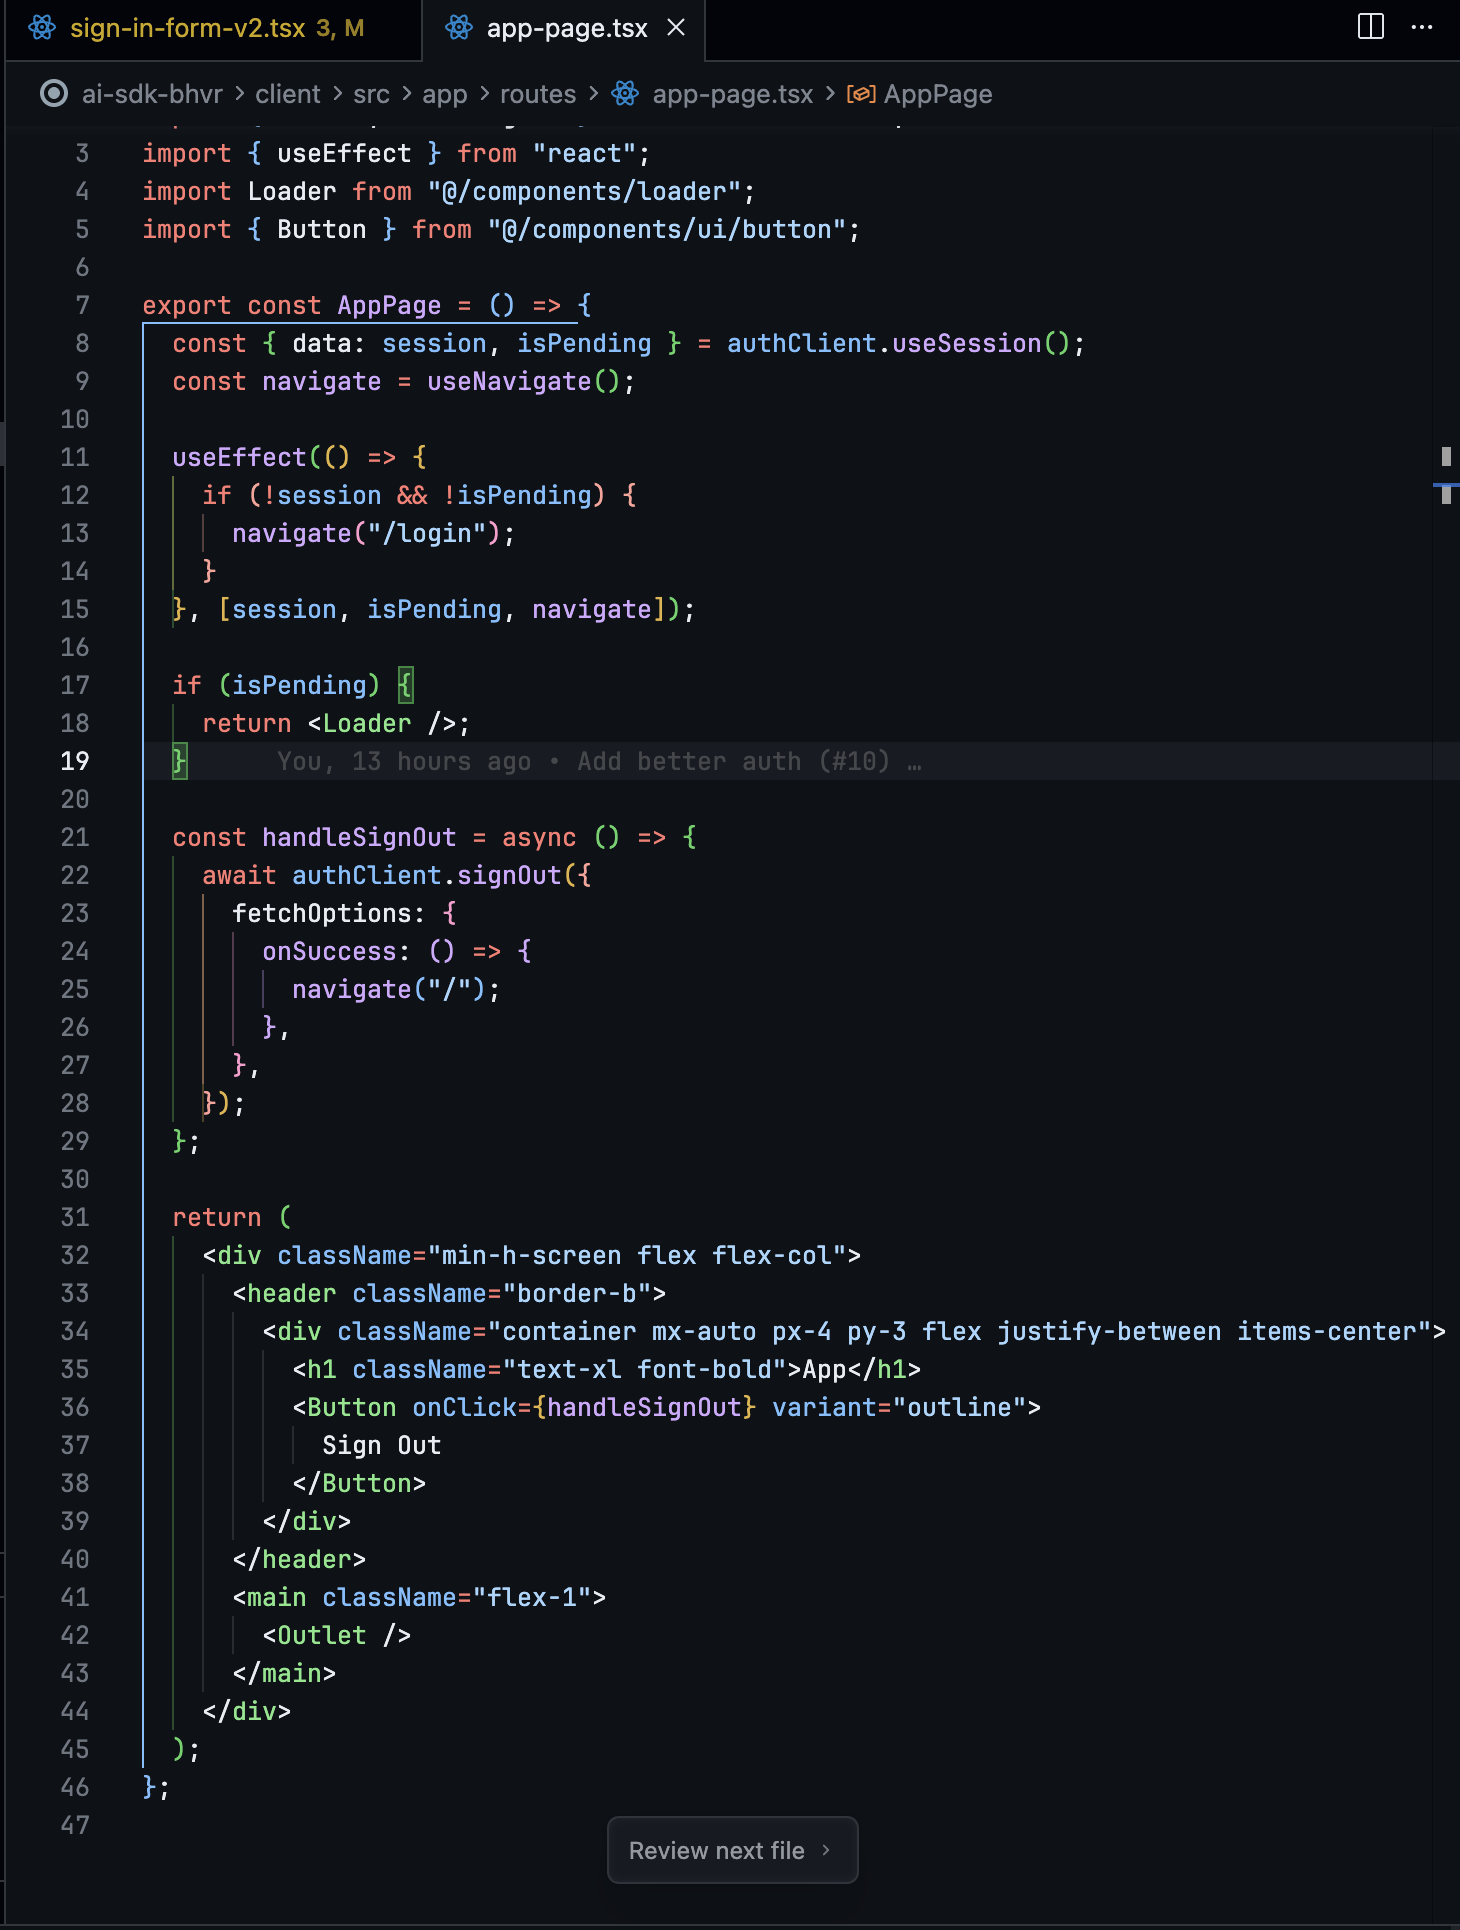Click line number 31 in the gutter
1460x1930 pixels.
tap(75, 1218)
